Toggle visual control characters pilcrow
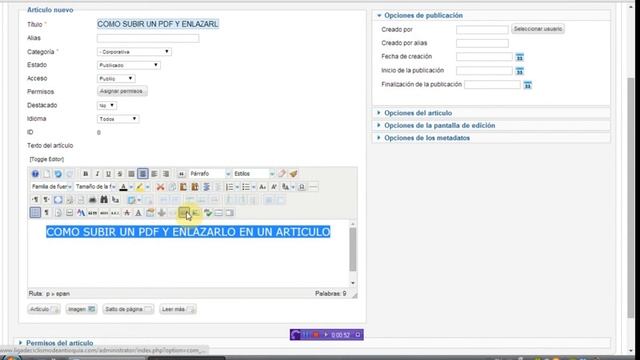640x360 pixels. (x=46, y=213)
